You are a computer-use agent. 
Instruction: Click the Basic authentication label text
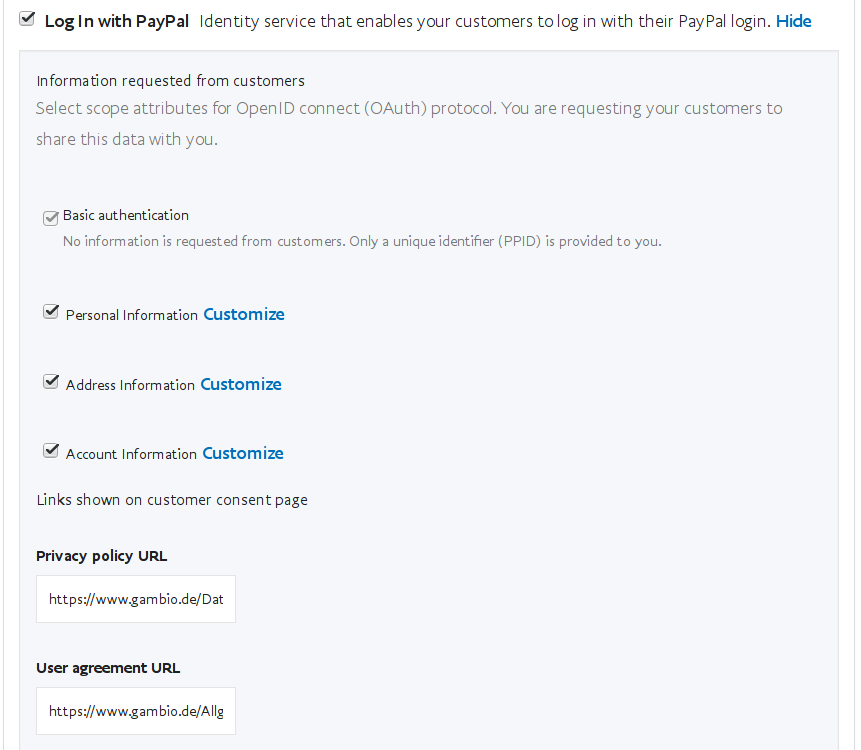(x=126, y=215)
